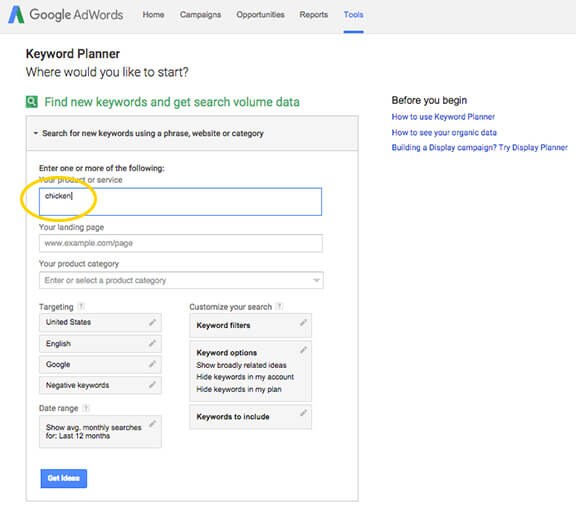Click 'Show broadly related ideas' text
Screen dimensions: 576x509
coord(241,365)
